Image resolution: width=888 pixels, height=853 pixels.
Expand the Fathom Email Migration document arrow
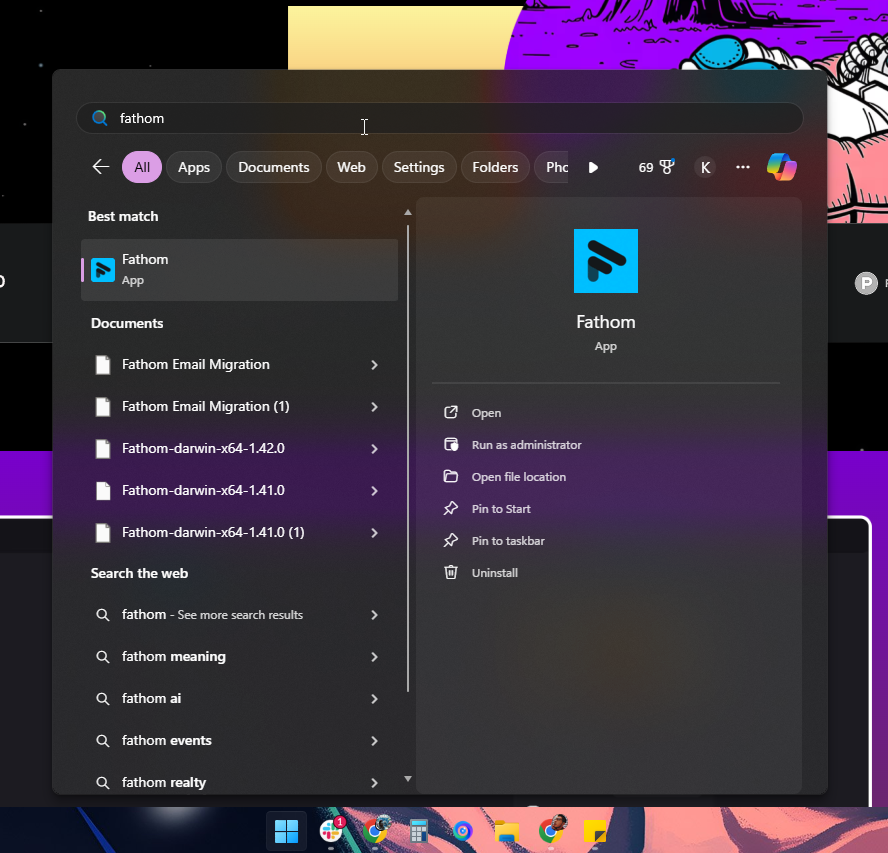tap(374, 365)
